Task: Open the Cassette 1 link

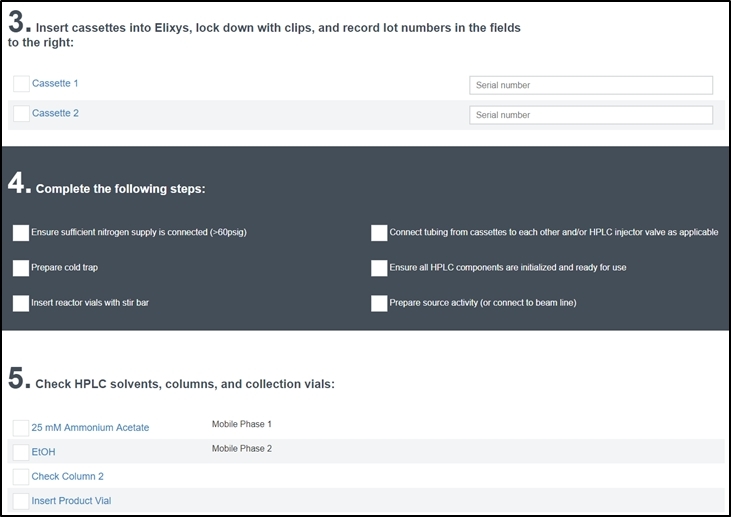Action: coord(55,83)
